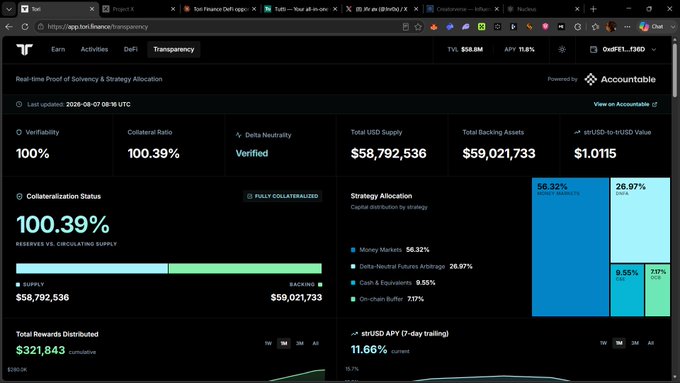
Task: Open the purple feather extension icon
Action: coord(465,27)
